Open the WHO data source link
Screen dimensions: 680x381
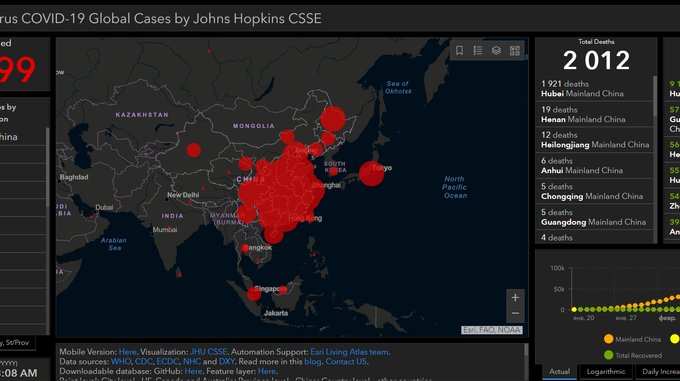tap(121, 361)
